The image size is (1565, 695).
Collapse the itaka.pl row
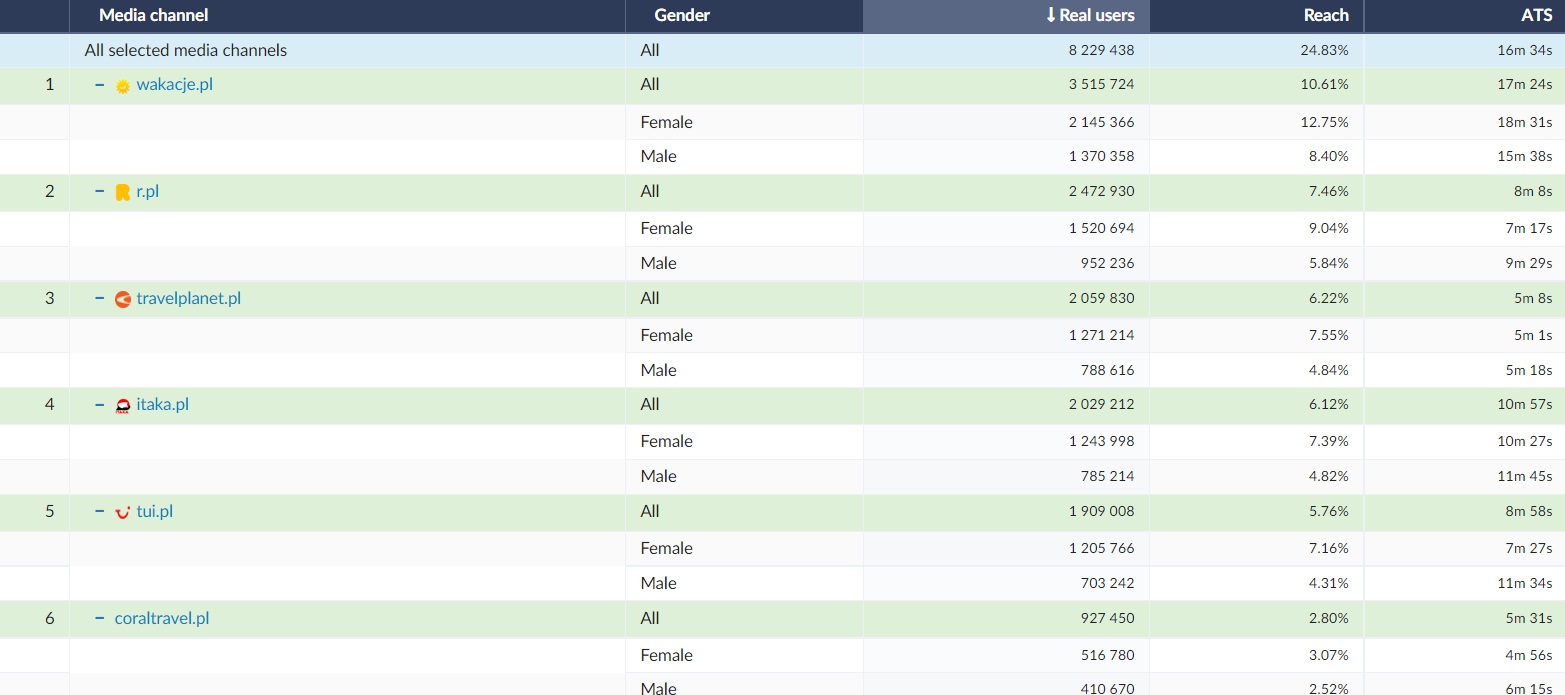click(x=100, y=405)
